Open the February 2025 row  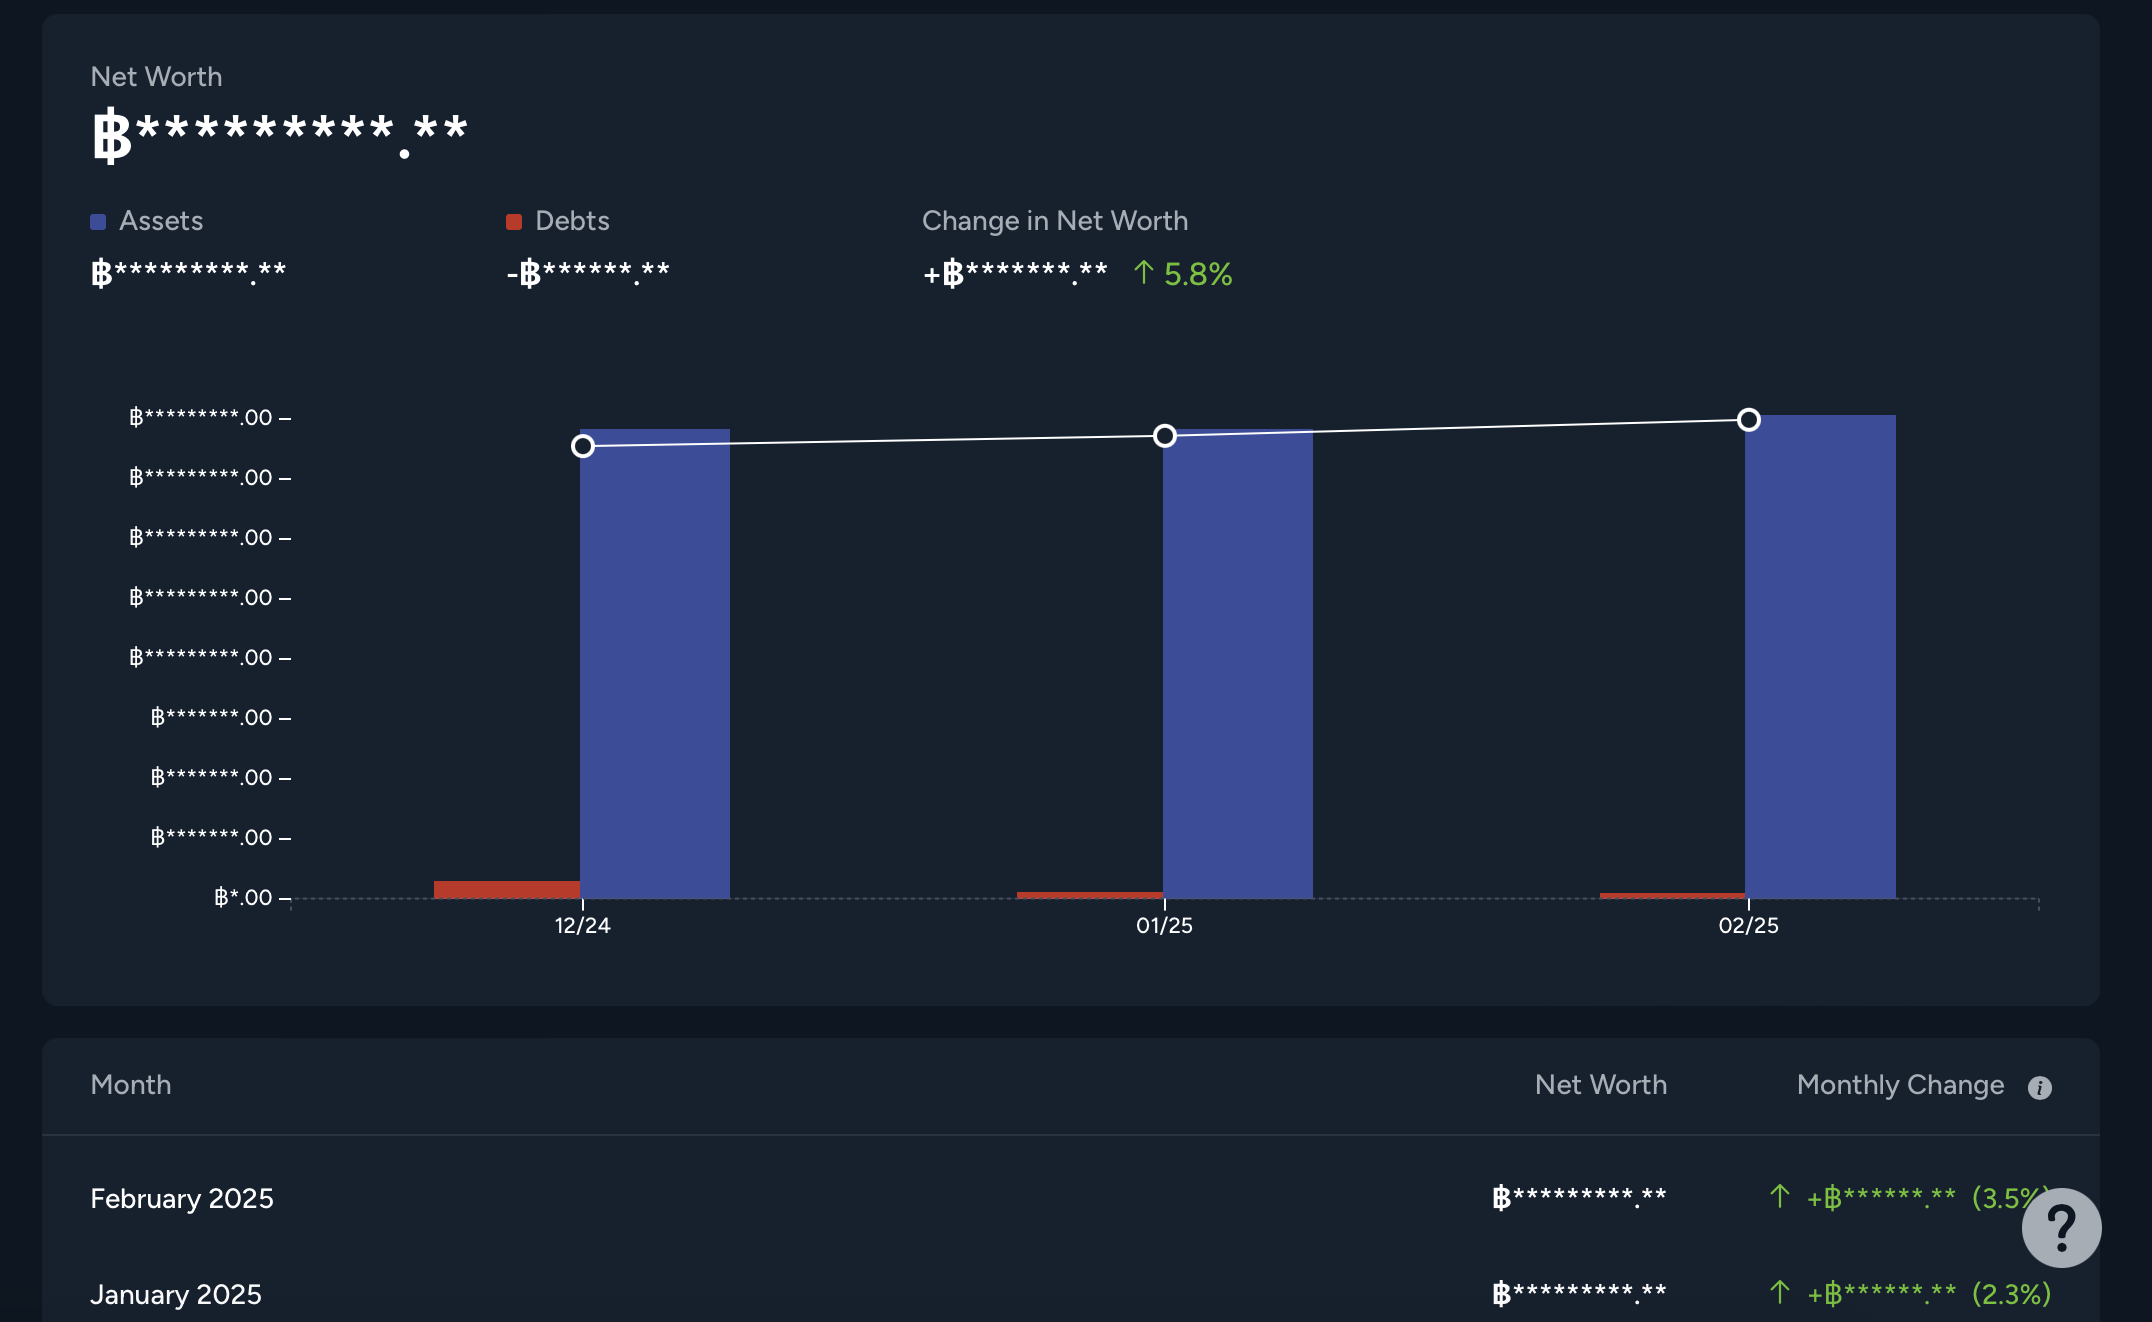[x=1070, y=1198]
